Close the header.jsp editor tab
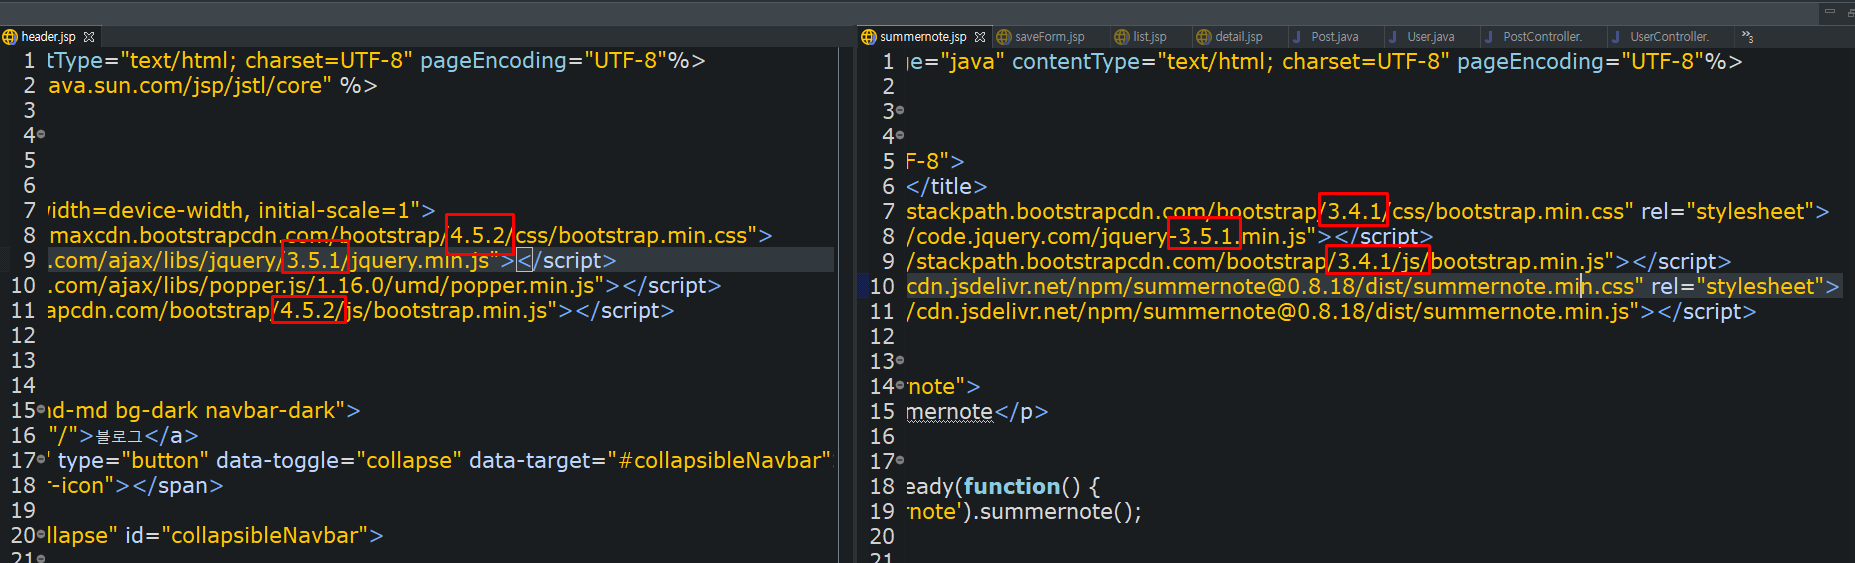 tap(89, 37)
